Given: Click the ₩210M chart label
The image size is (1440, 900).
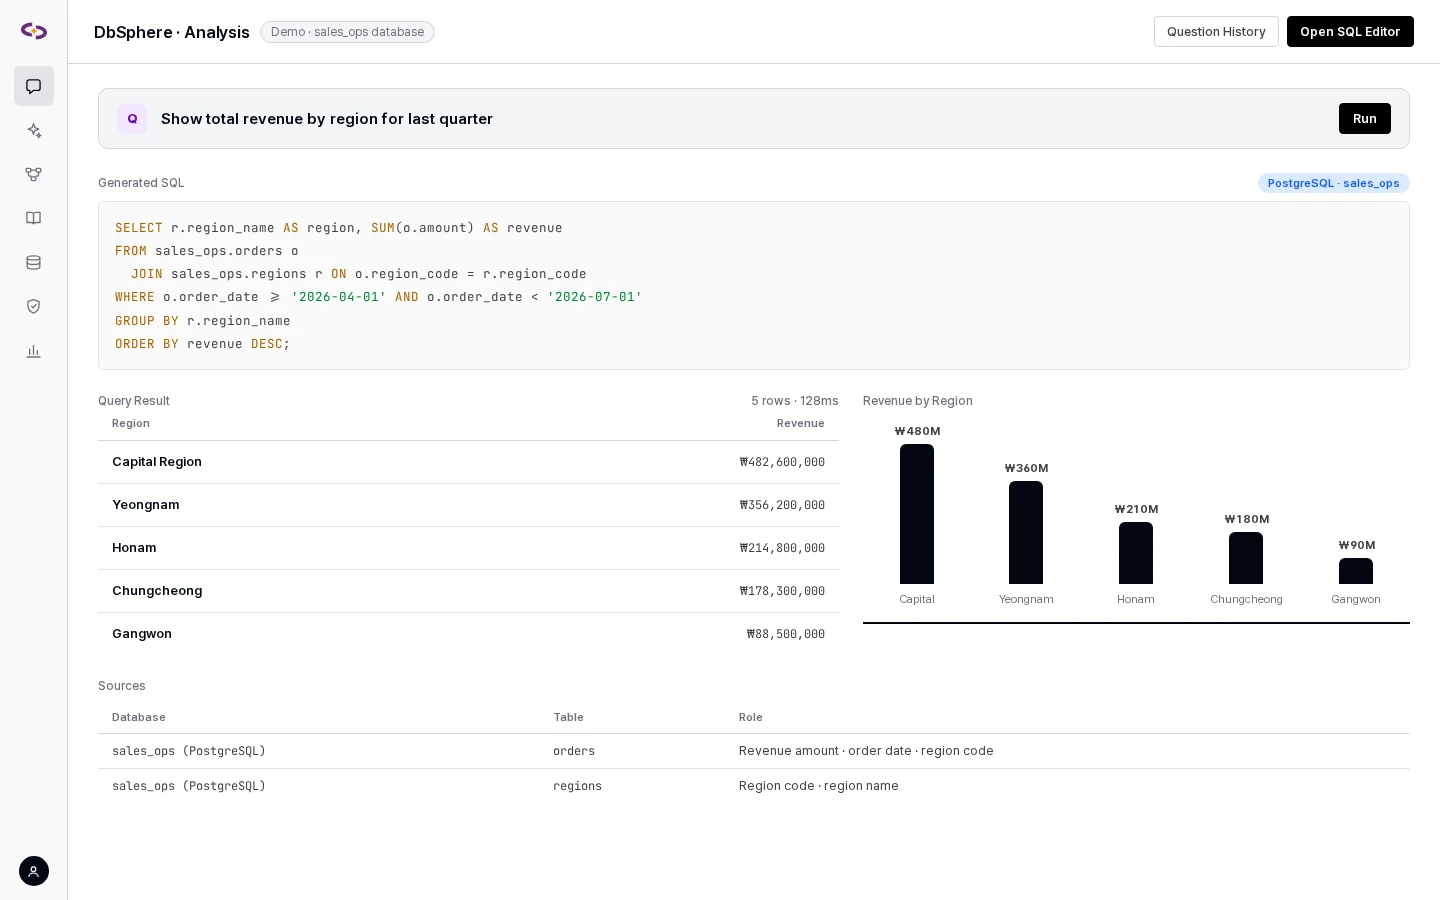Looking at the screenshot, I should 1136,510.
